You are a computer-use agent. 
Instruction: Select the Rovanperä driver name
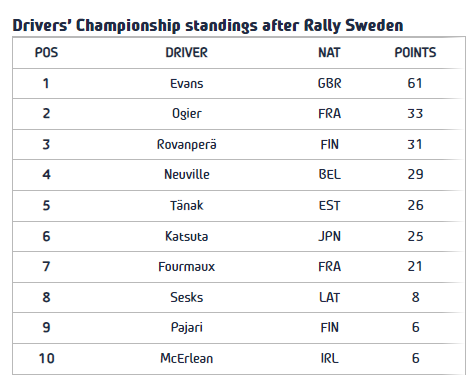[x=187, y=145]
